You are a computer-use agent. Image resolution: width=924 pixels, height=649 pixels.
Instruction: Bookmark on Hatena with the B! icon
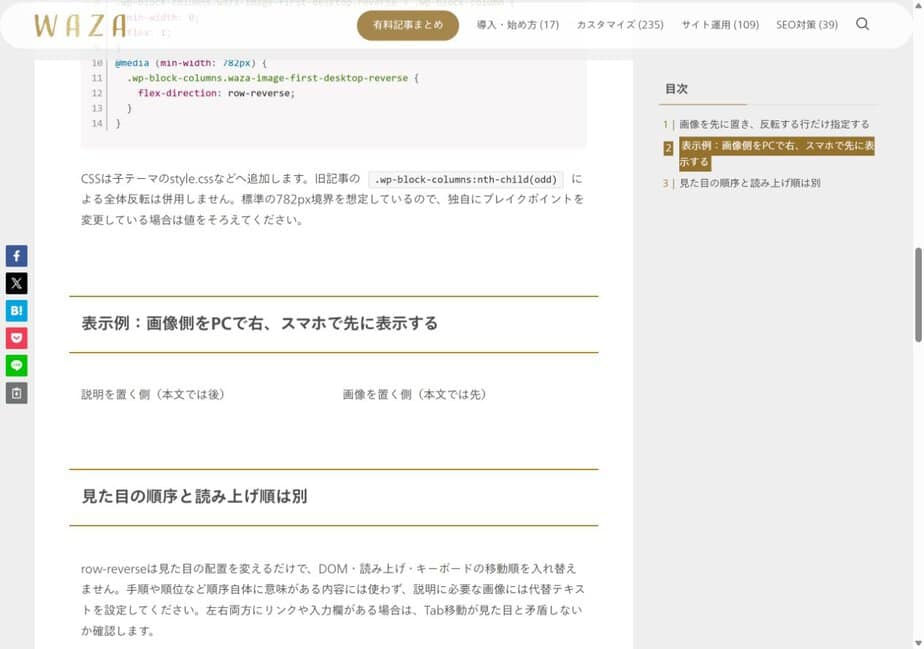16,311
